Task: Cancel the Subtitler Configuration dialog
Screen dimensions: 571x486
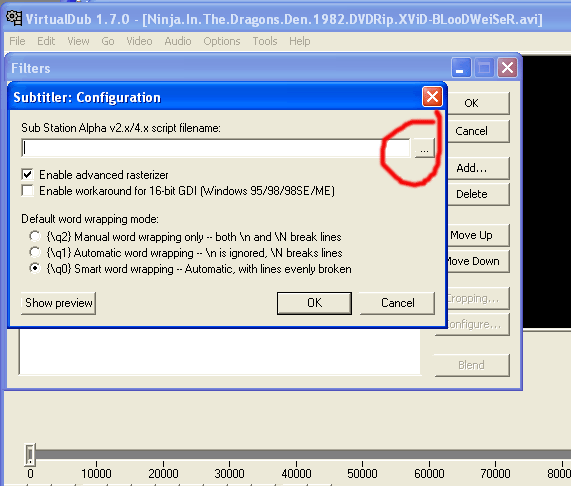Action: click(397, 303)
